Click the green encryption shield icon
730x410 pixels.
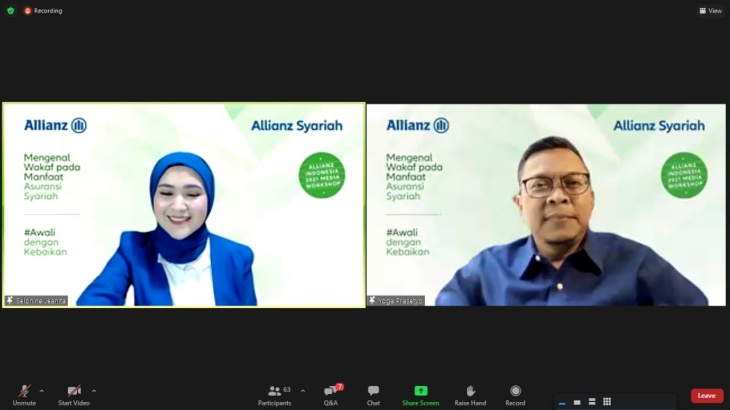pos(11,11)
